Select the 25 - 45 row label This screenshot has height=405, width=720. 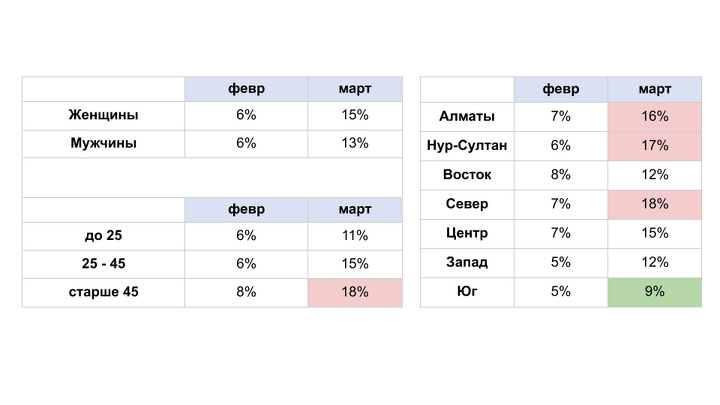pos(103,264)
